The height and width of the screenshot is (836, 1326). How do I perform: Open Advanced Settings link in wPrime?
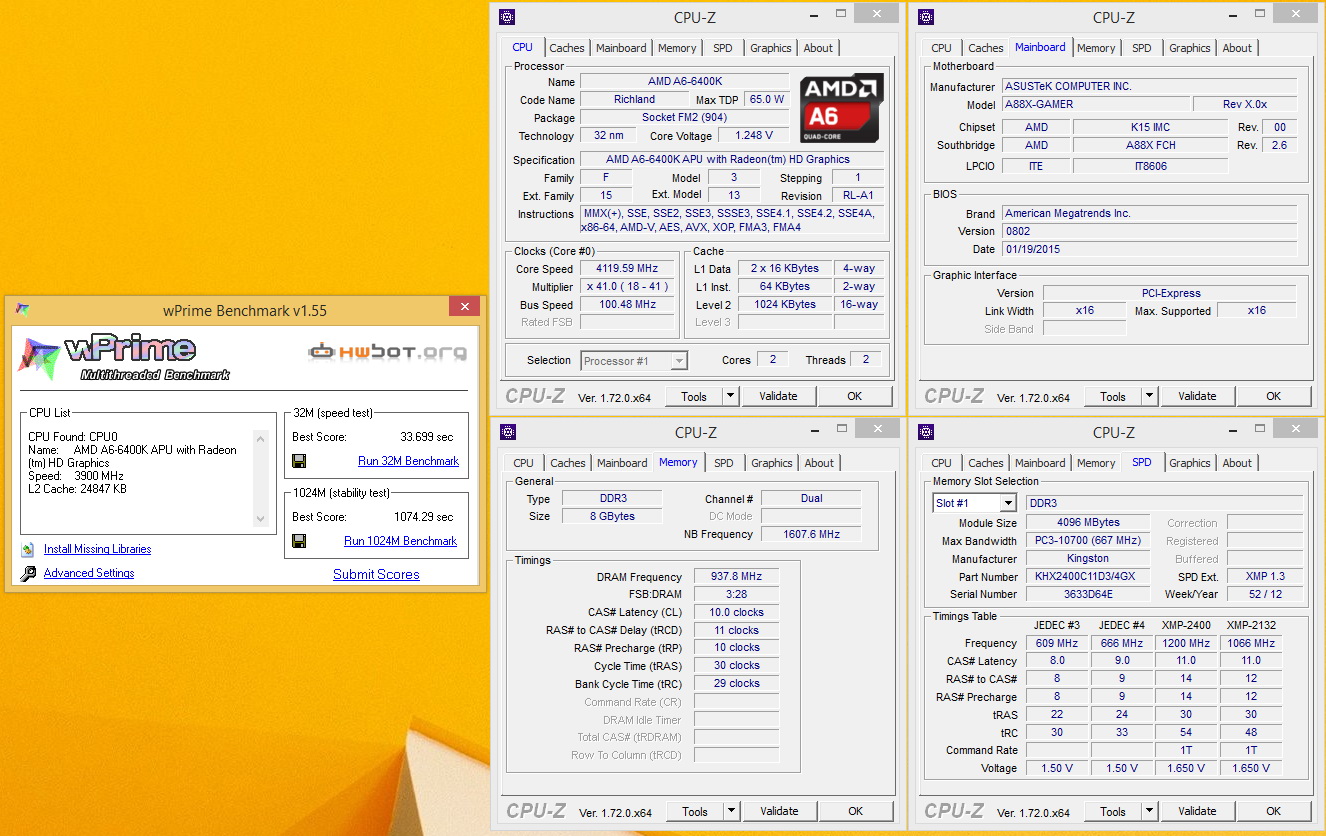89,573
